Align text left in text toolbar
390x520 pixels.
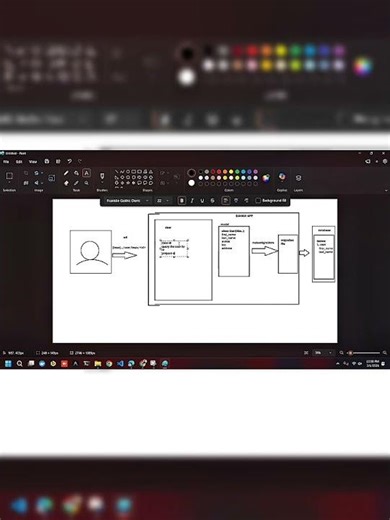(x=226, y=201)
